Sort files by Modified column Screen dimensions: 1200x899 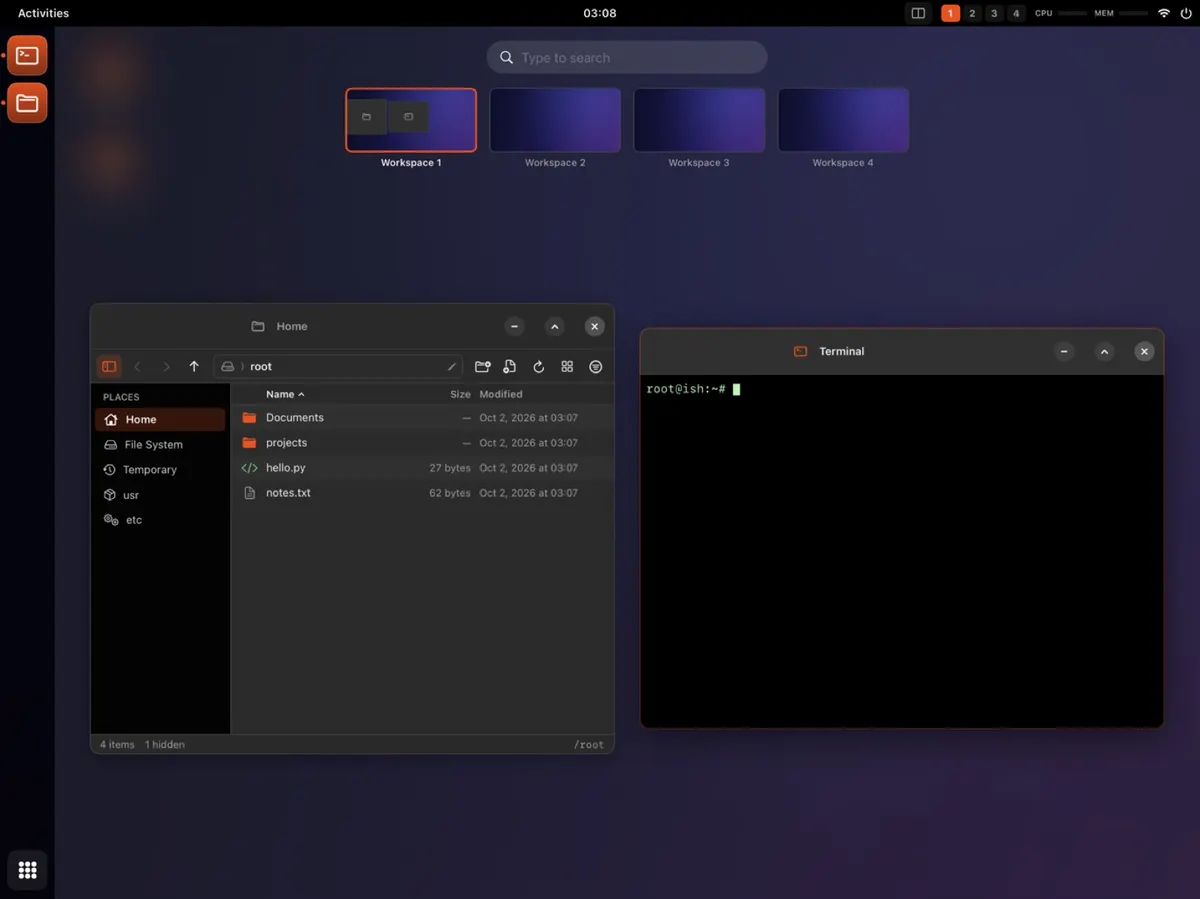(501, 394)
